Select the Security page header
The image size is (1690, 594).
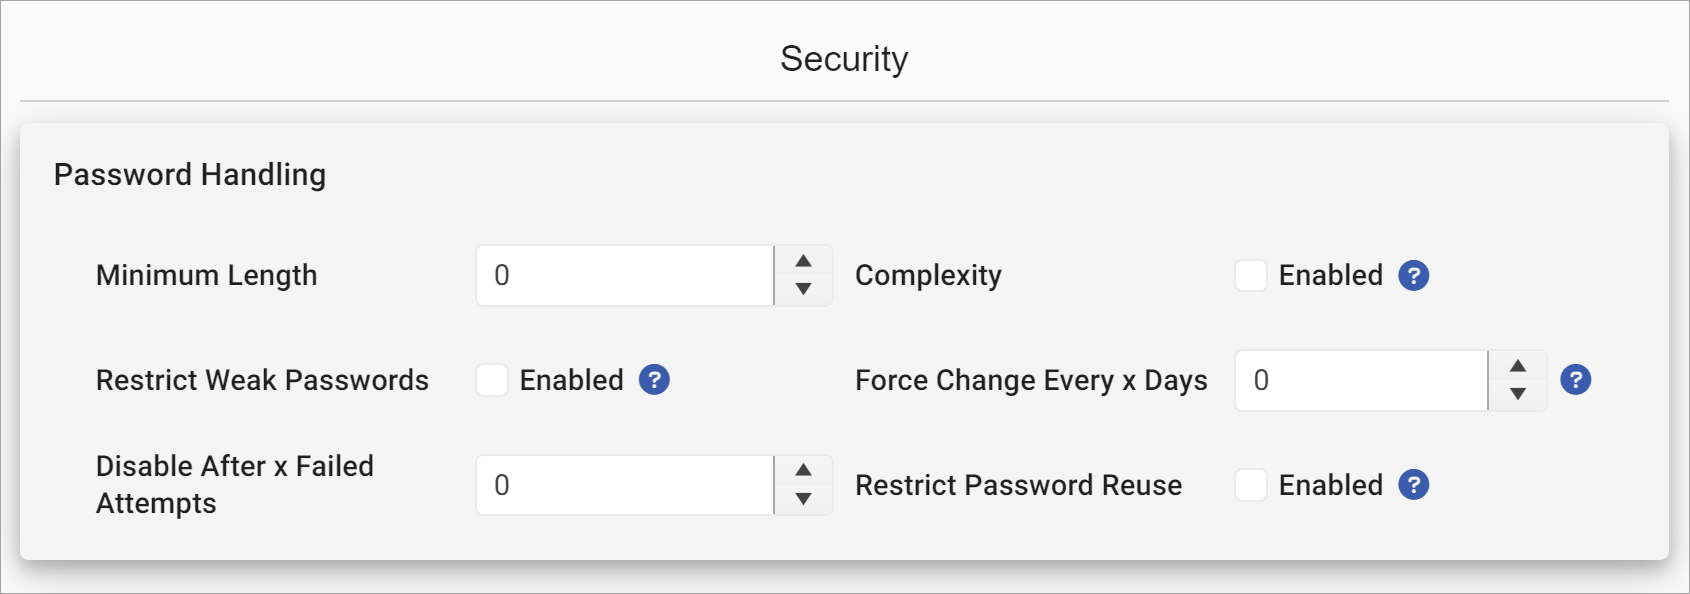click(x=844, y=58)
